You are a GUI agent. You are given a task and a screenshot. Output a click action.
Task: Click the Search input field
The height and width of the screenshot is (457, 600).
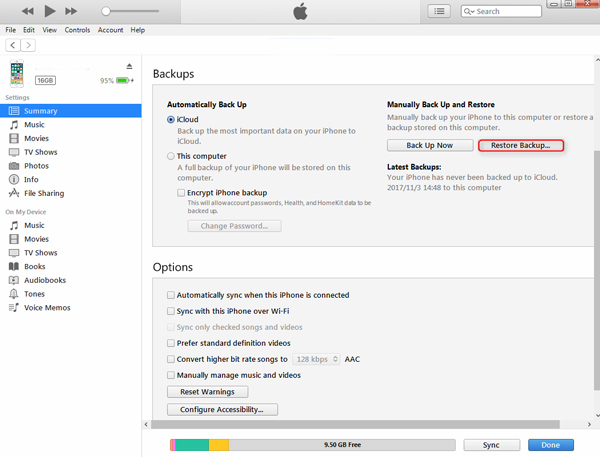pyautogui.click(x=501, y=11)
